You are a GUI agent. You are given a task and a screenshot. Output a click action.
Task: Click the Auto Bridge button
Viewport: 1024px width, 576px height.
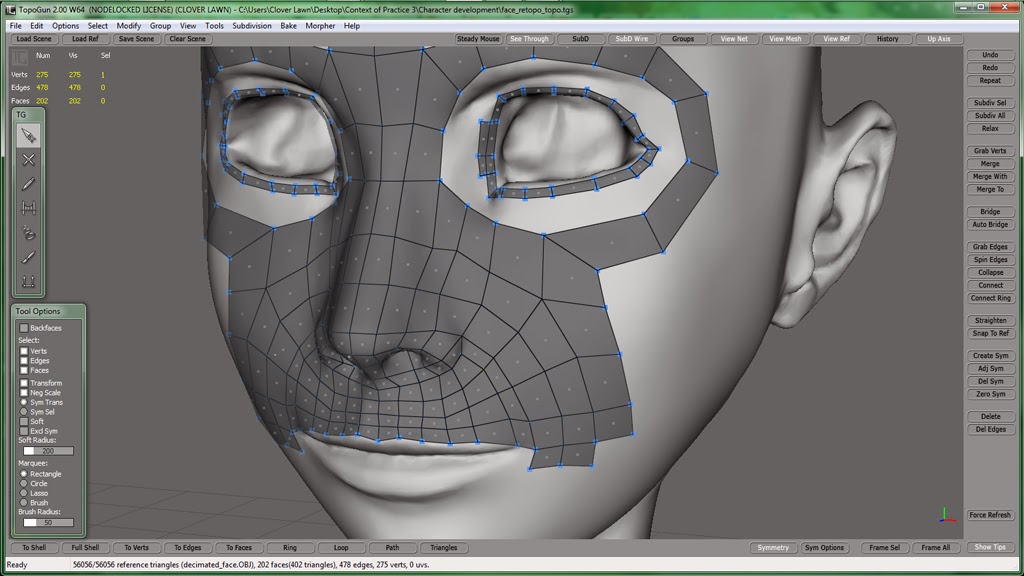(989, 224)
